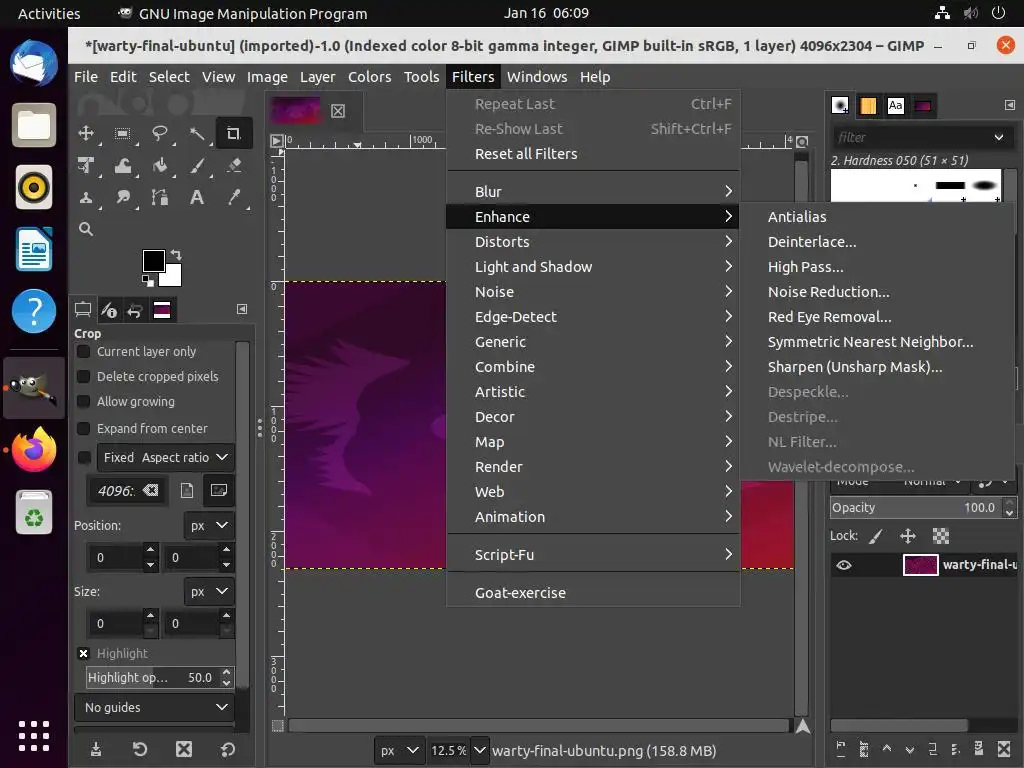Open the Undo History tab

(x=135, y=310)
